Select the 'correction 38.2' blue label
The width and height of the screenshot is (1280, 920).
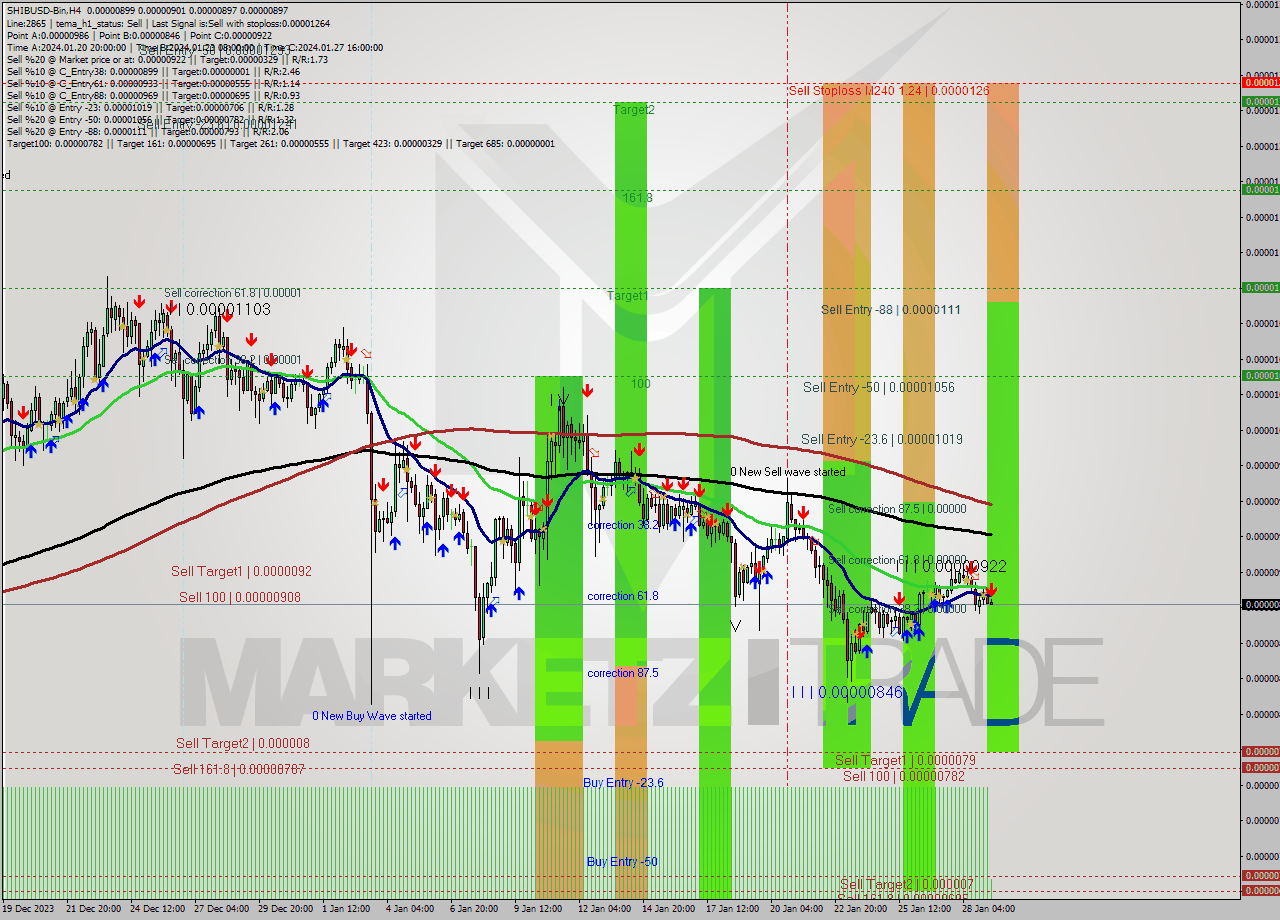(x=623, y=525)
